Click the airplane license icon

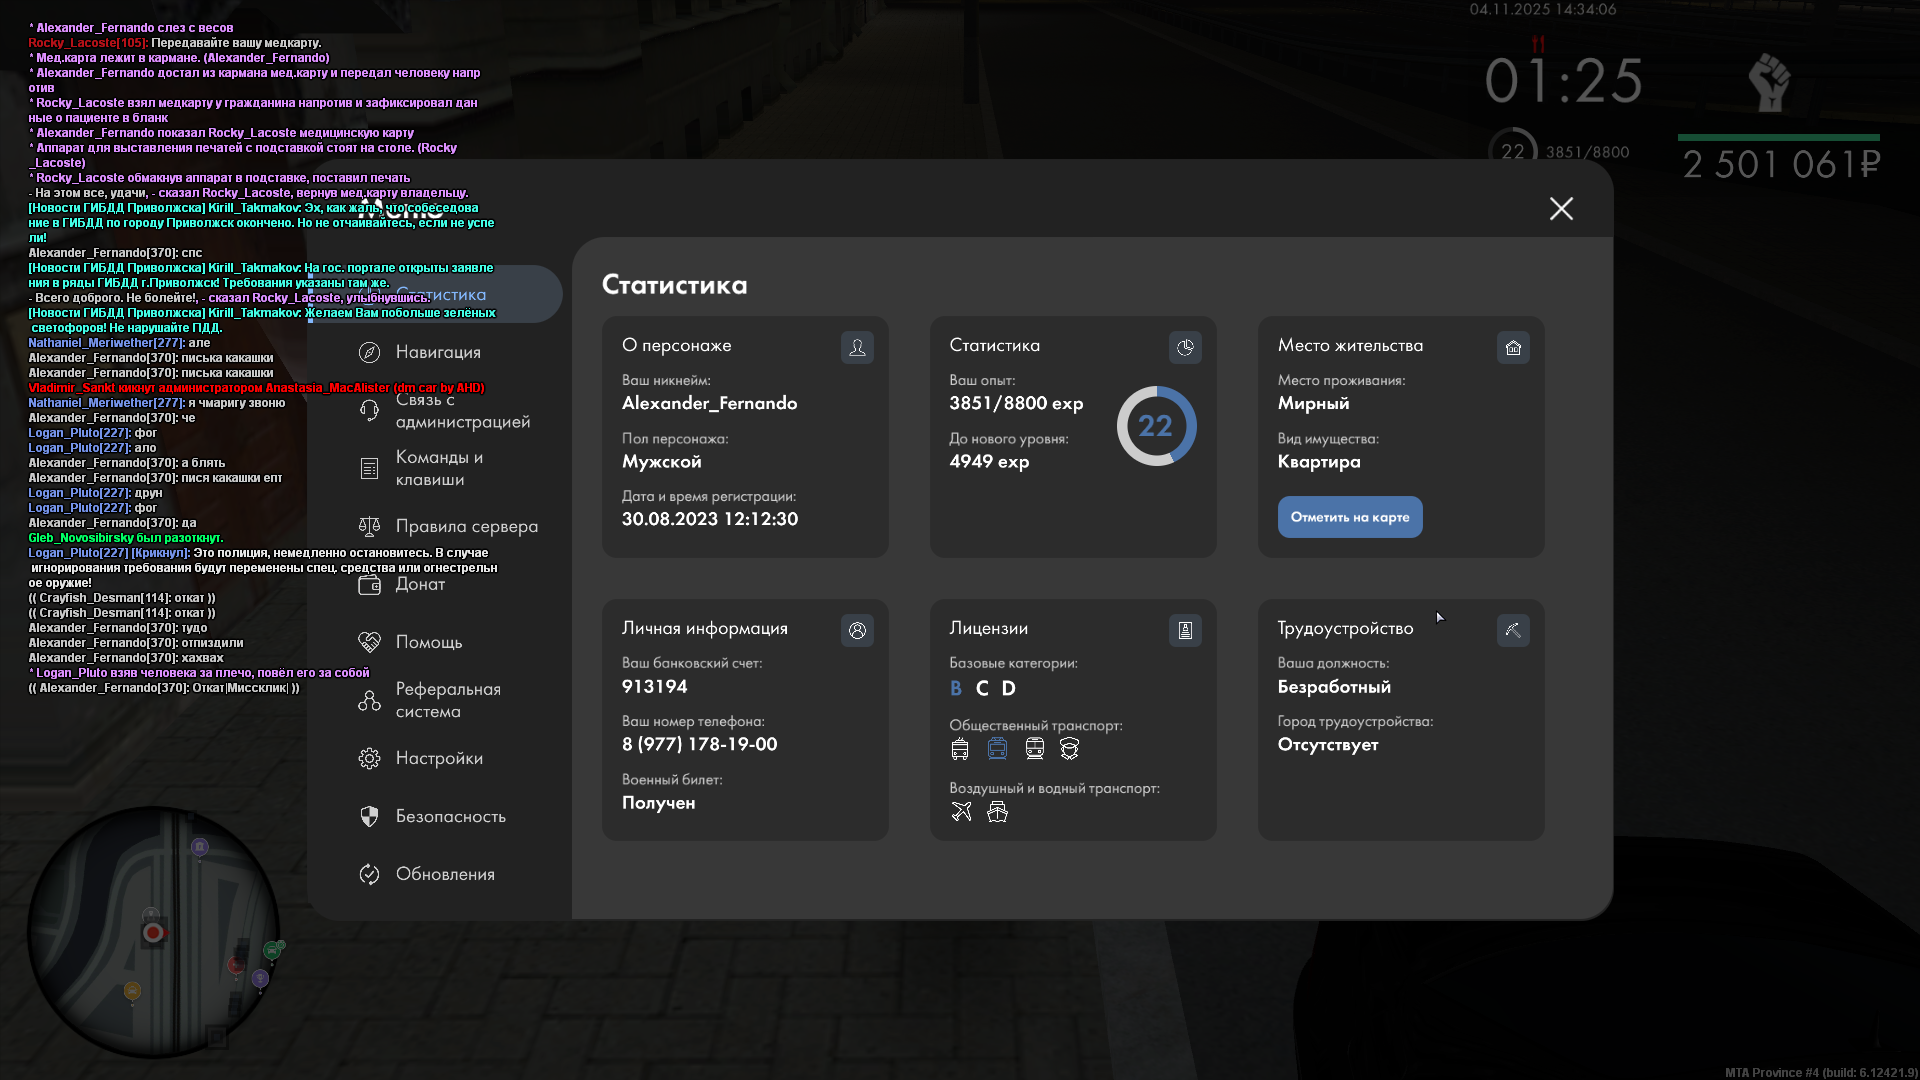pos(961,811)
